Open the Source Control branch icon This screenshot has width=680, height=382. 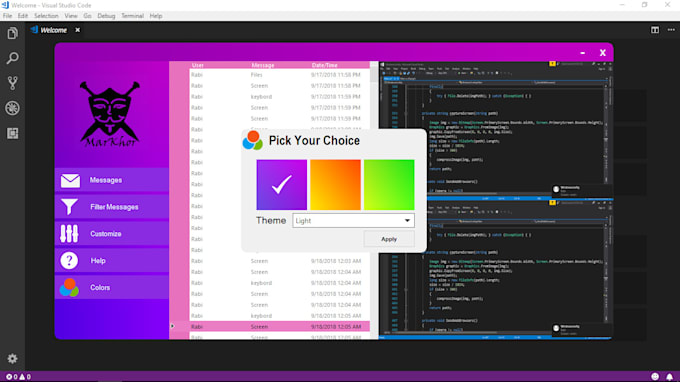pyautogui.click(x=13, y=83)
